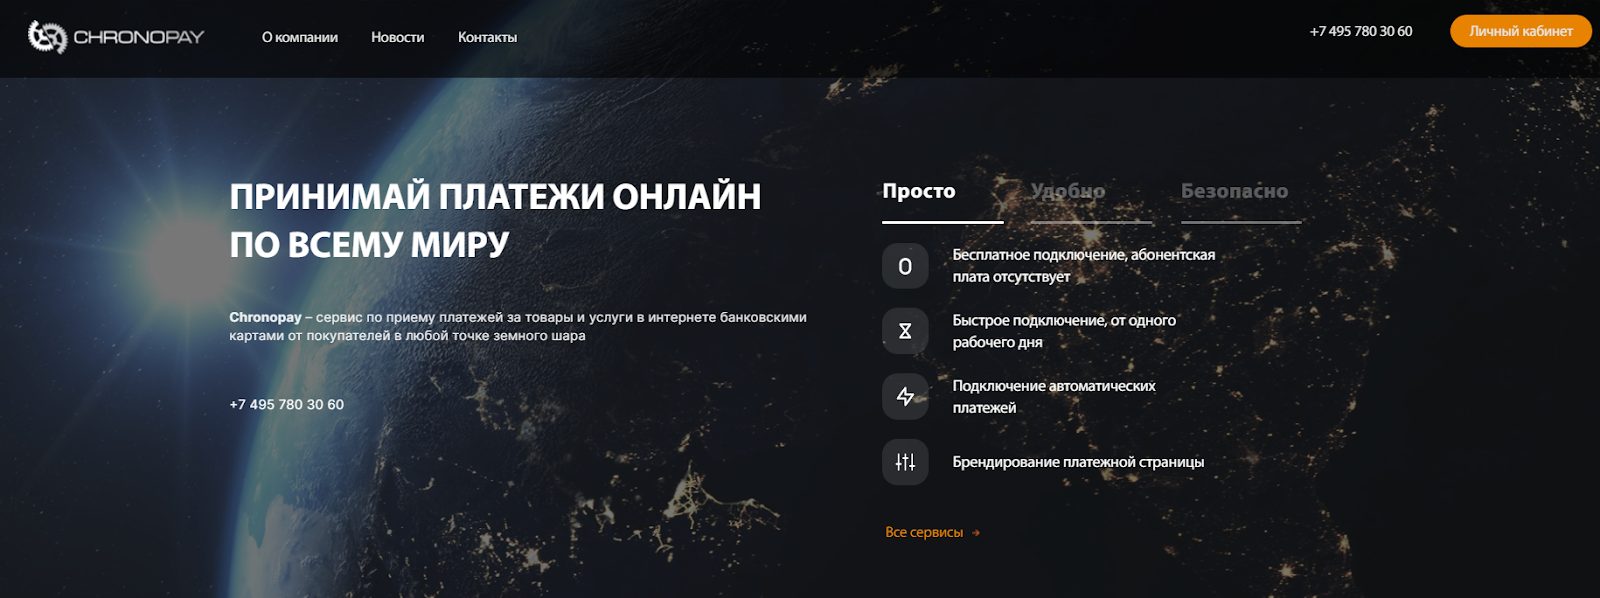Screen dimensions: 1600x598
Task: Click the Chronopay gear logo icon
Action: pos(47,37)
